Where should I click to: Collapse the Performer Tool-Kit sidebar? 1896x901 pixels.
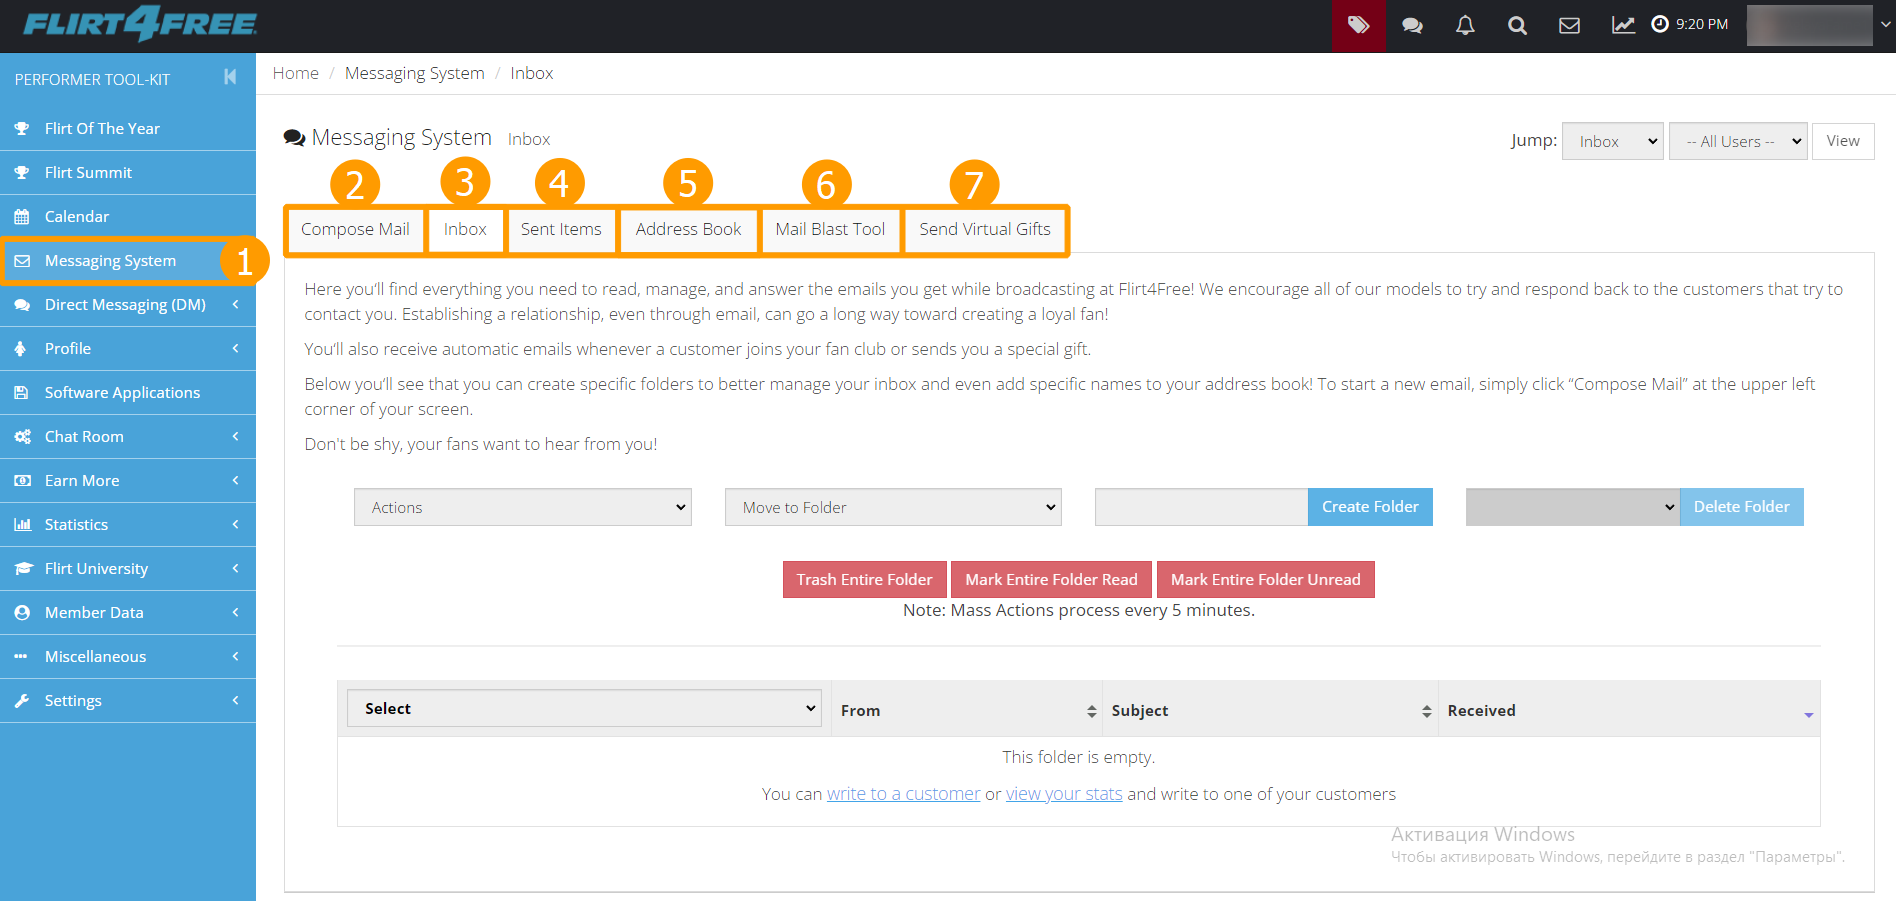click(x=230, y=77)
